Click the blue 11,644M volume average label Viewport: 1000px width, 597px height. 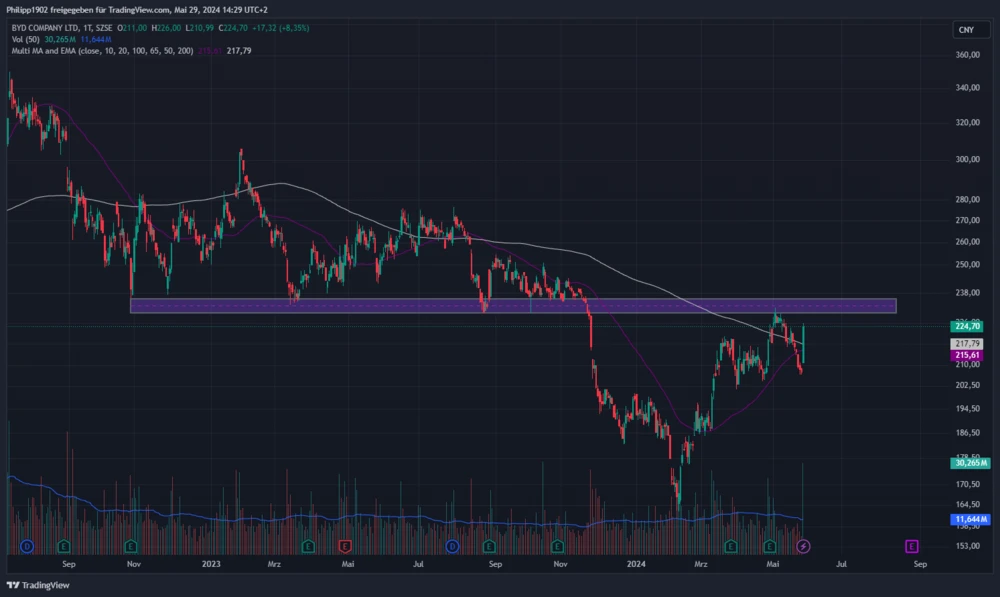tap(966, 520)
